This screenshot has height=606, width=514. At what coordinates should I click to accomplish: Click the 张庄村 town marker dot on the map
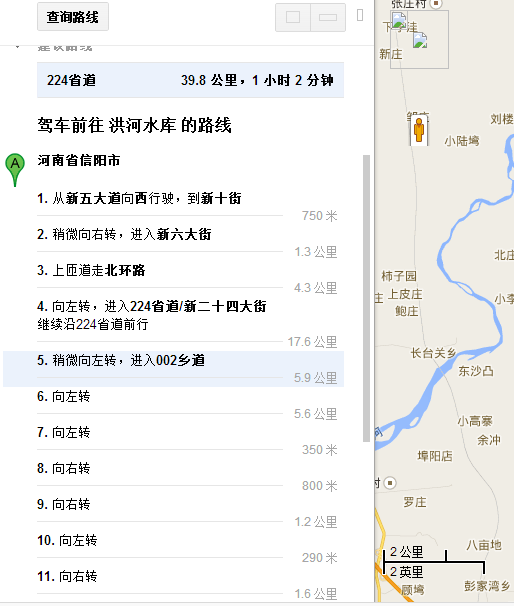(x=436, y=3)
